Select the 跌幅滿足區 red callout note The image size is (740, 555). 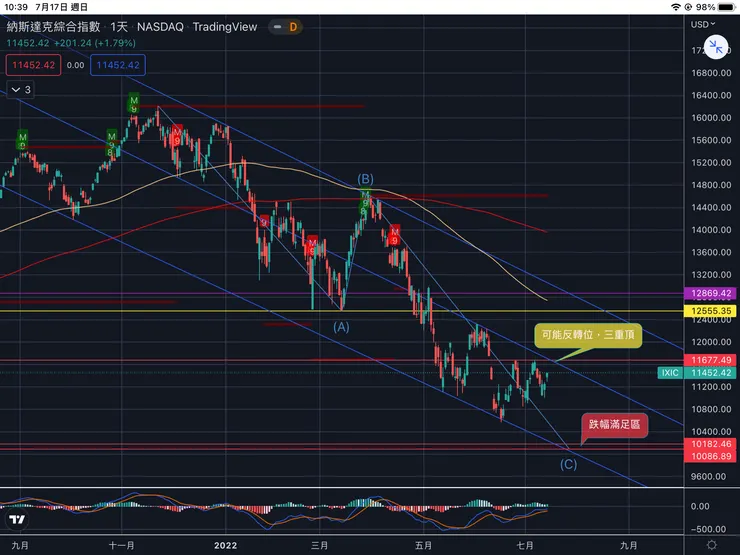614,425
